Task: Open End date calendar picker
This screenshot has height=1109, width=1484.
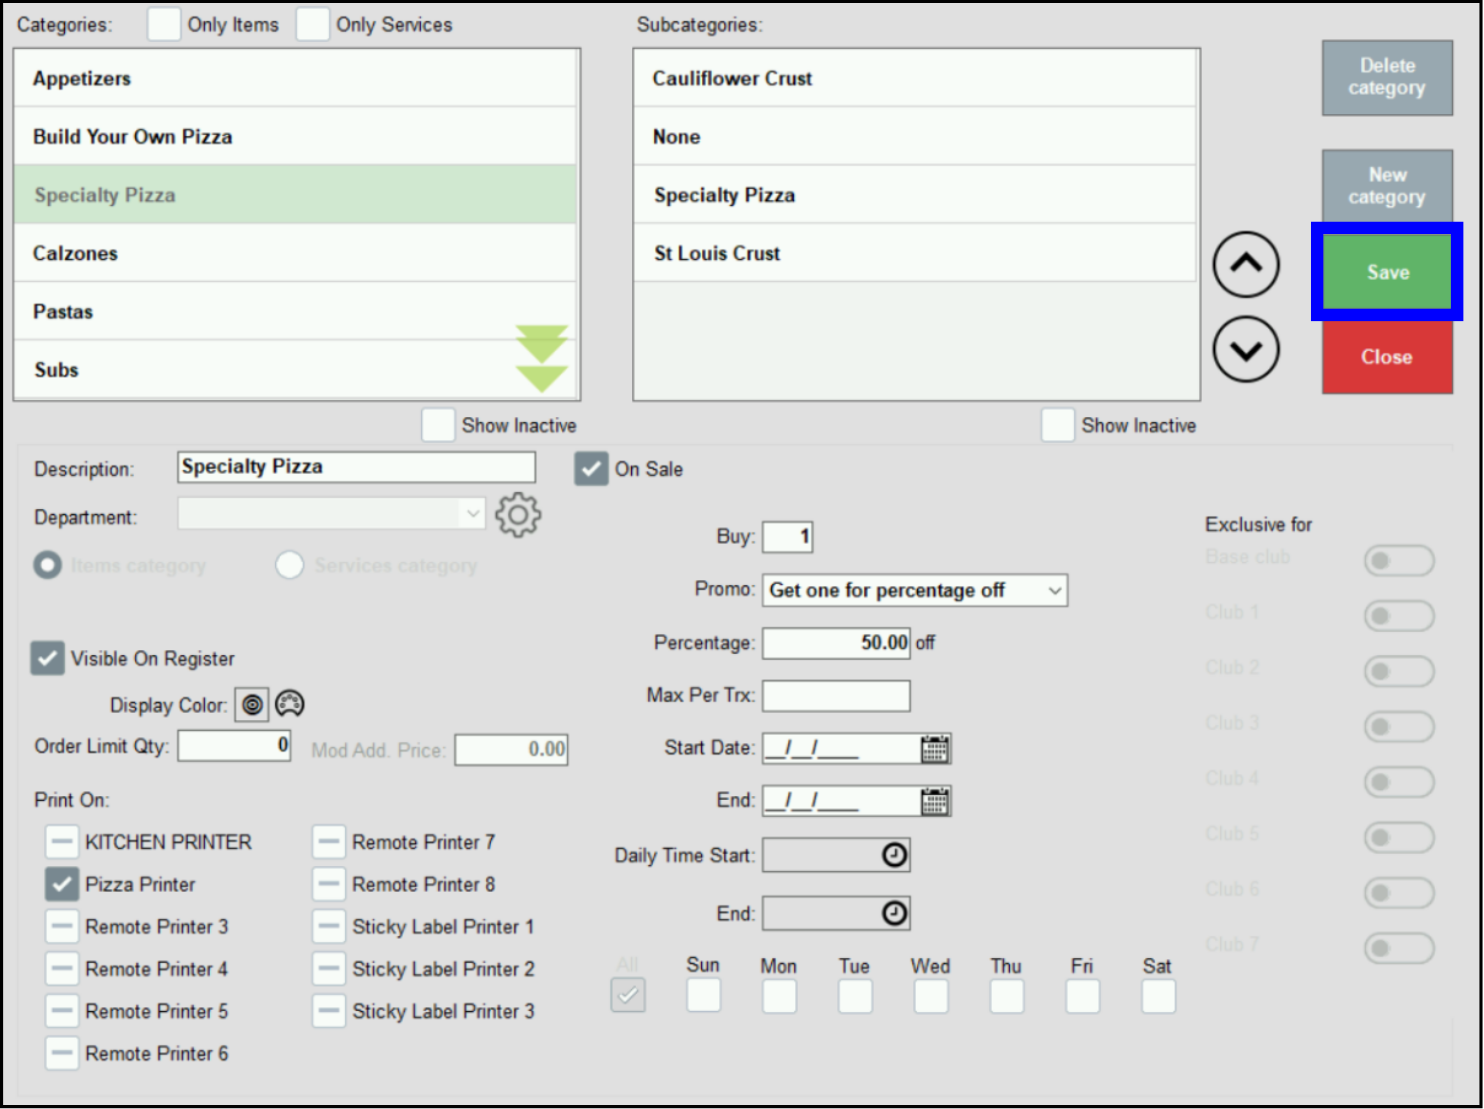Action: pos(935,801)
